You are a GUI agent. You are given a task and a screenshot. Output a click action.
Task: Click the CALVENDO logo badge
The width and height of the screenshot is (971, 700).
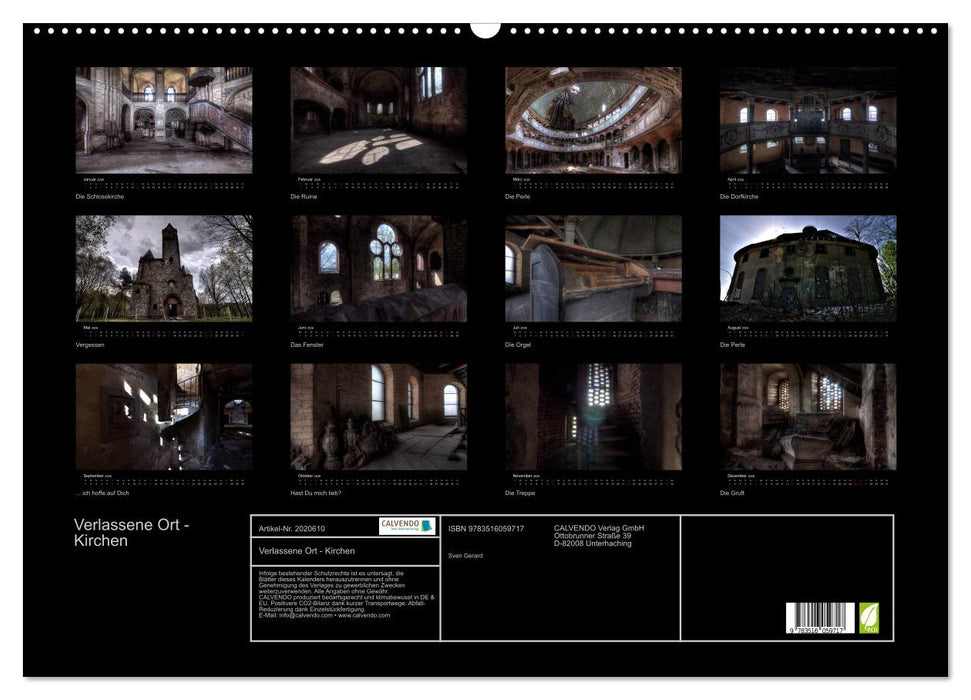click(407, 526)
